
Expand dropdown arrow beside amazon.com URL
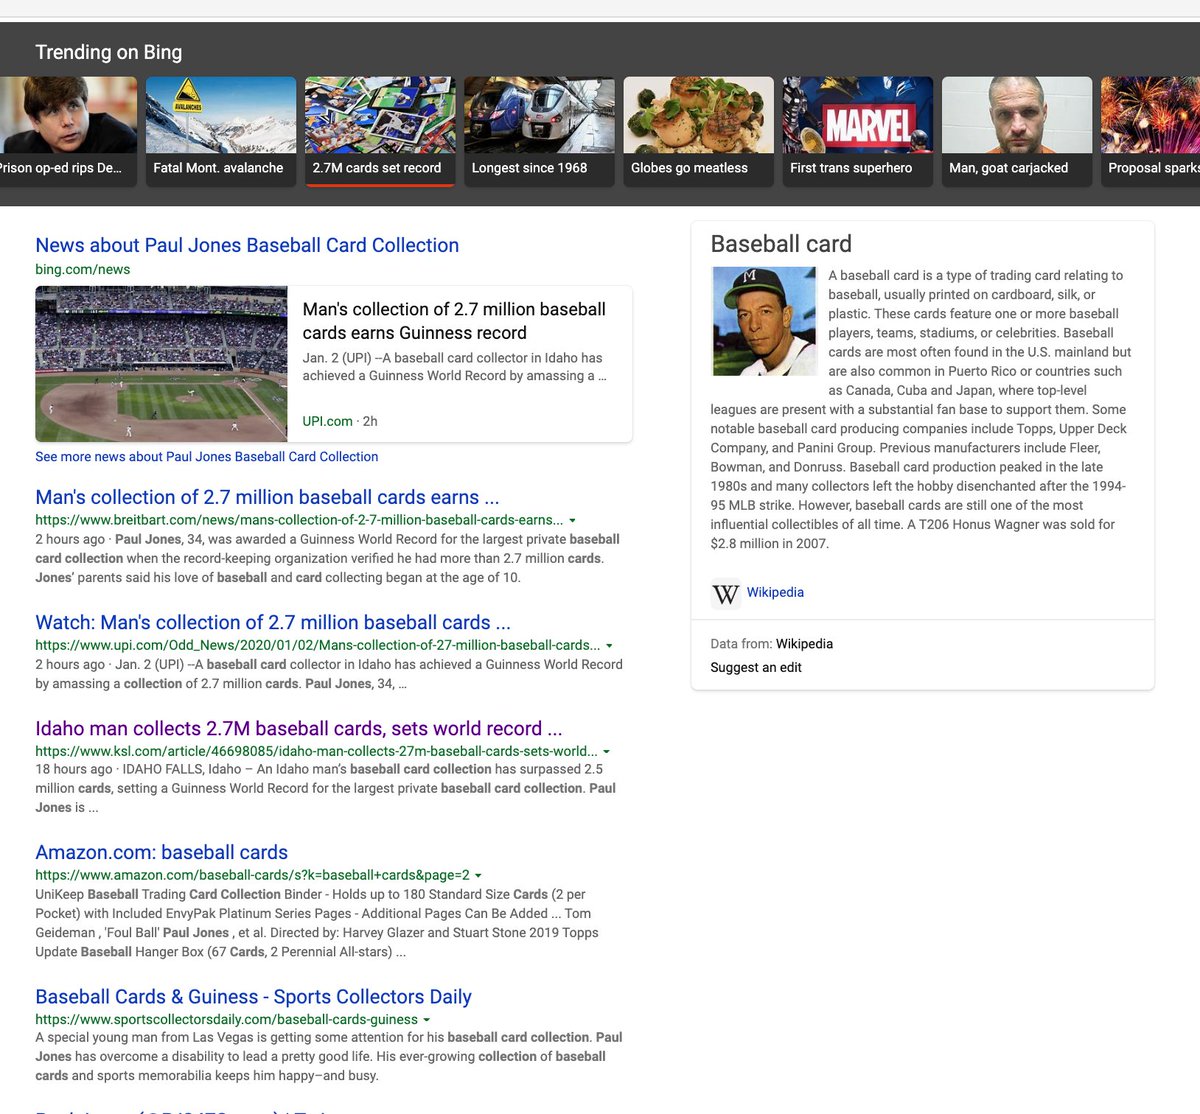coord(478,875)
